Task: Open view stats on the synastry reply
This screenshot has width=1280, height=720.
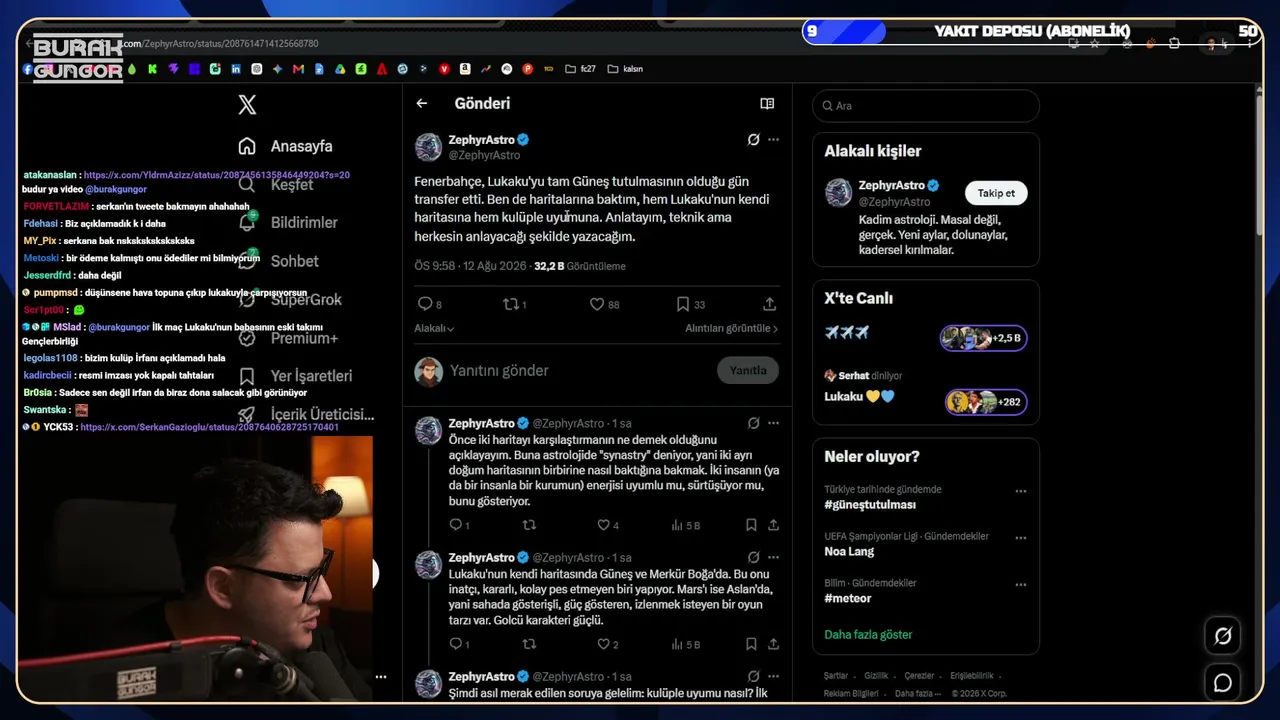Action: pyautogui.click(x=686, y=525)
